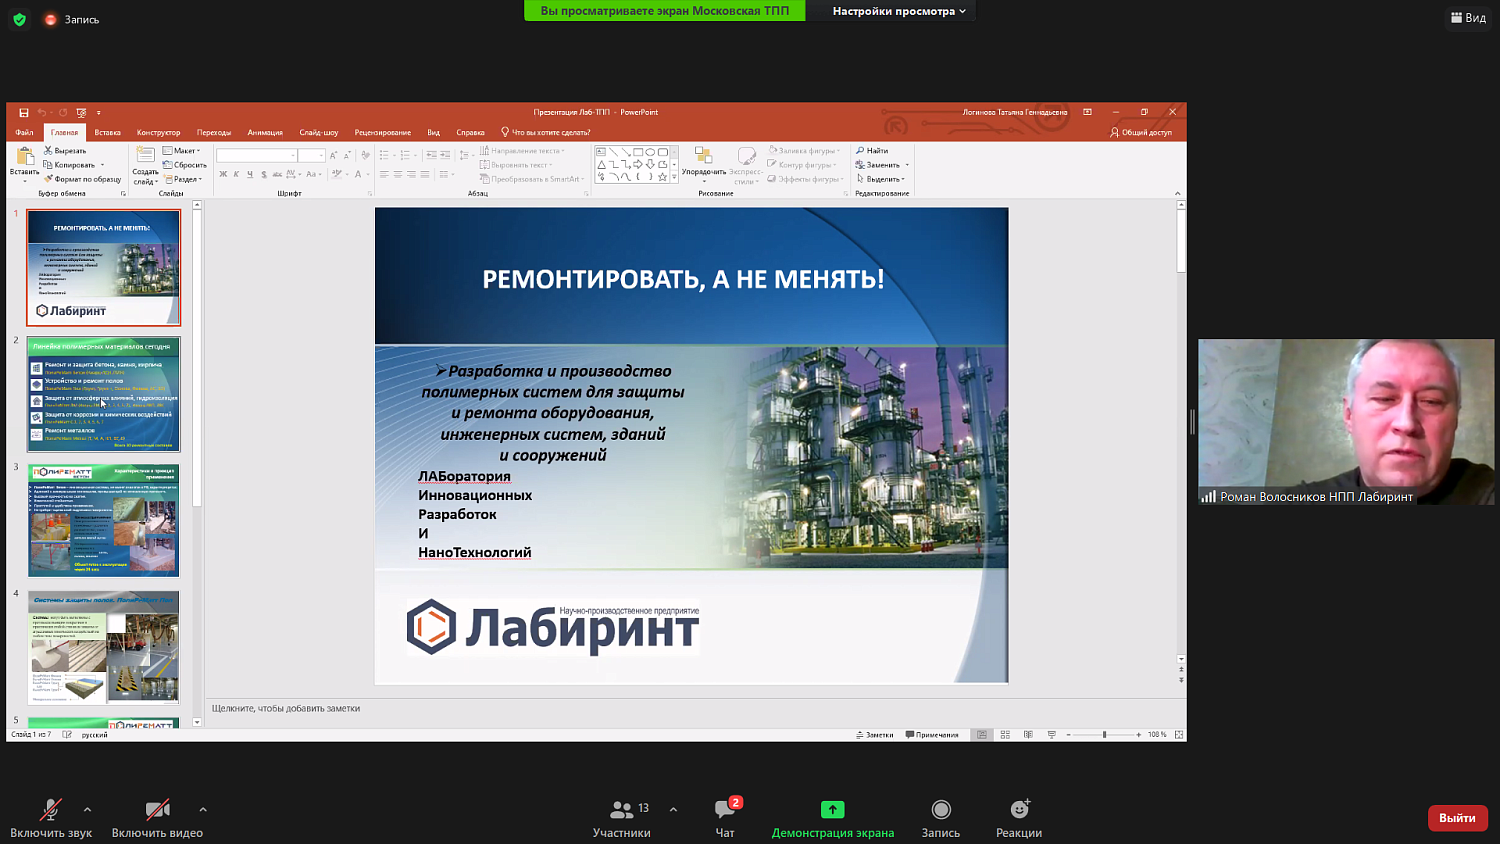
Task: Fit slide to window icon
Action: (1179, 735)
